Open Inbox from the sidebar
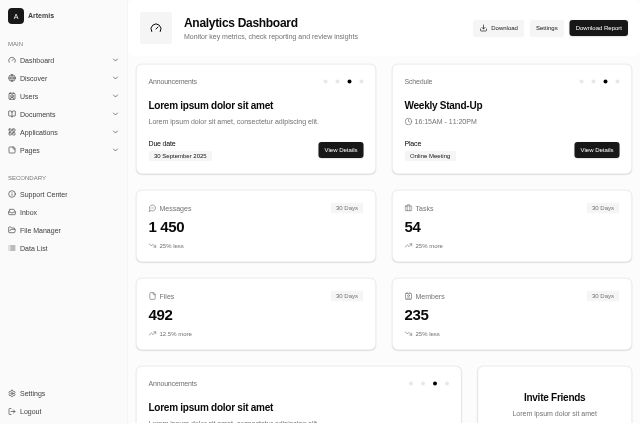Screen dimensions: 640x424 (x=28, y=212)
